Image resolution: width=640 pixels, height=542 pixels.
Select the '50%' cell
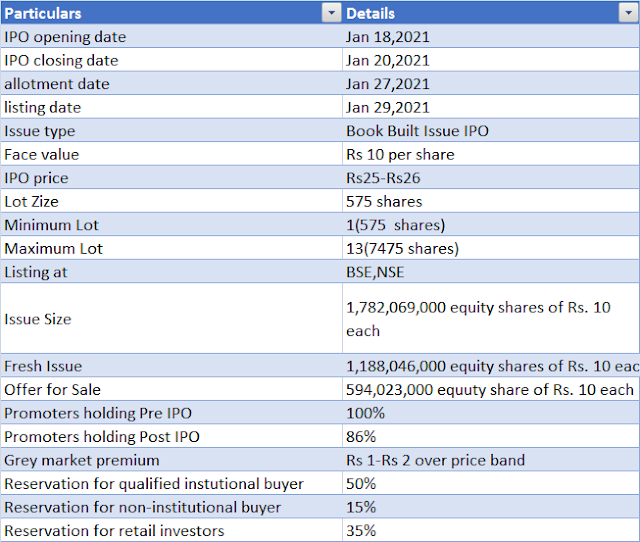[x=491, y=484]
